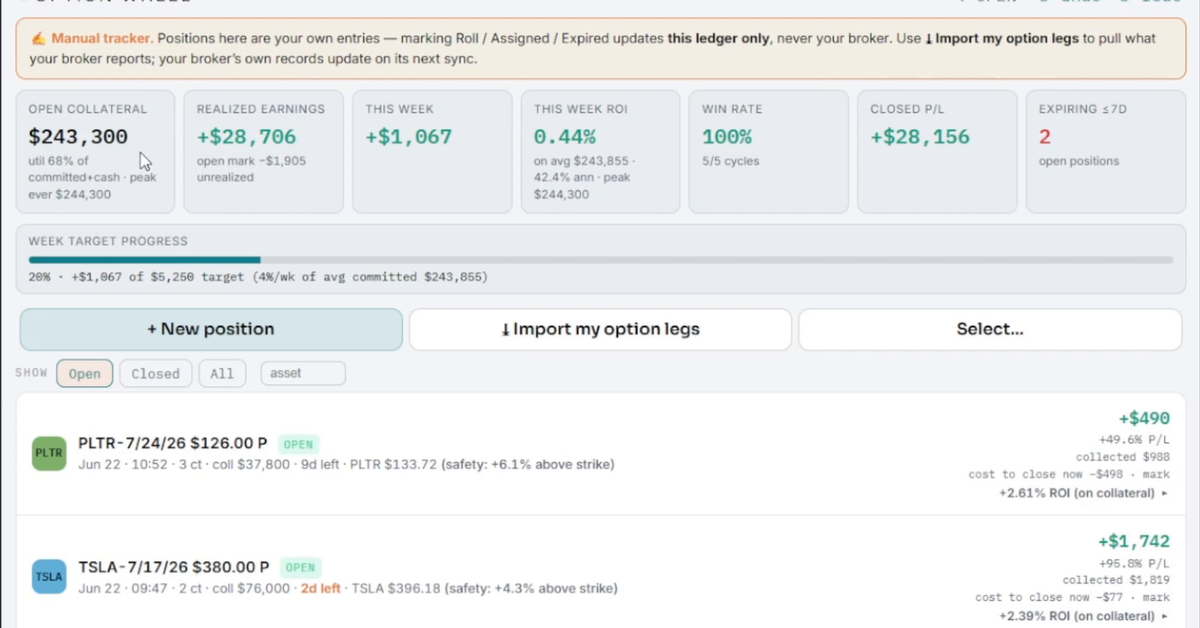Open the Expiring ≤7D card
1200x628 pixels.
1105,151
